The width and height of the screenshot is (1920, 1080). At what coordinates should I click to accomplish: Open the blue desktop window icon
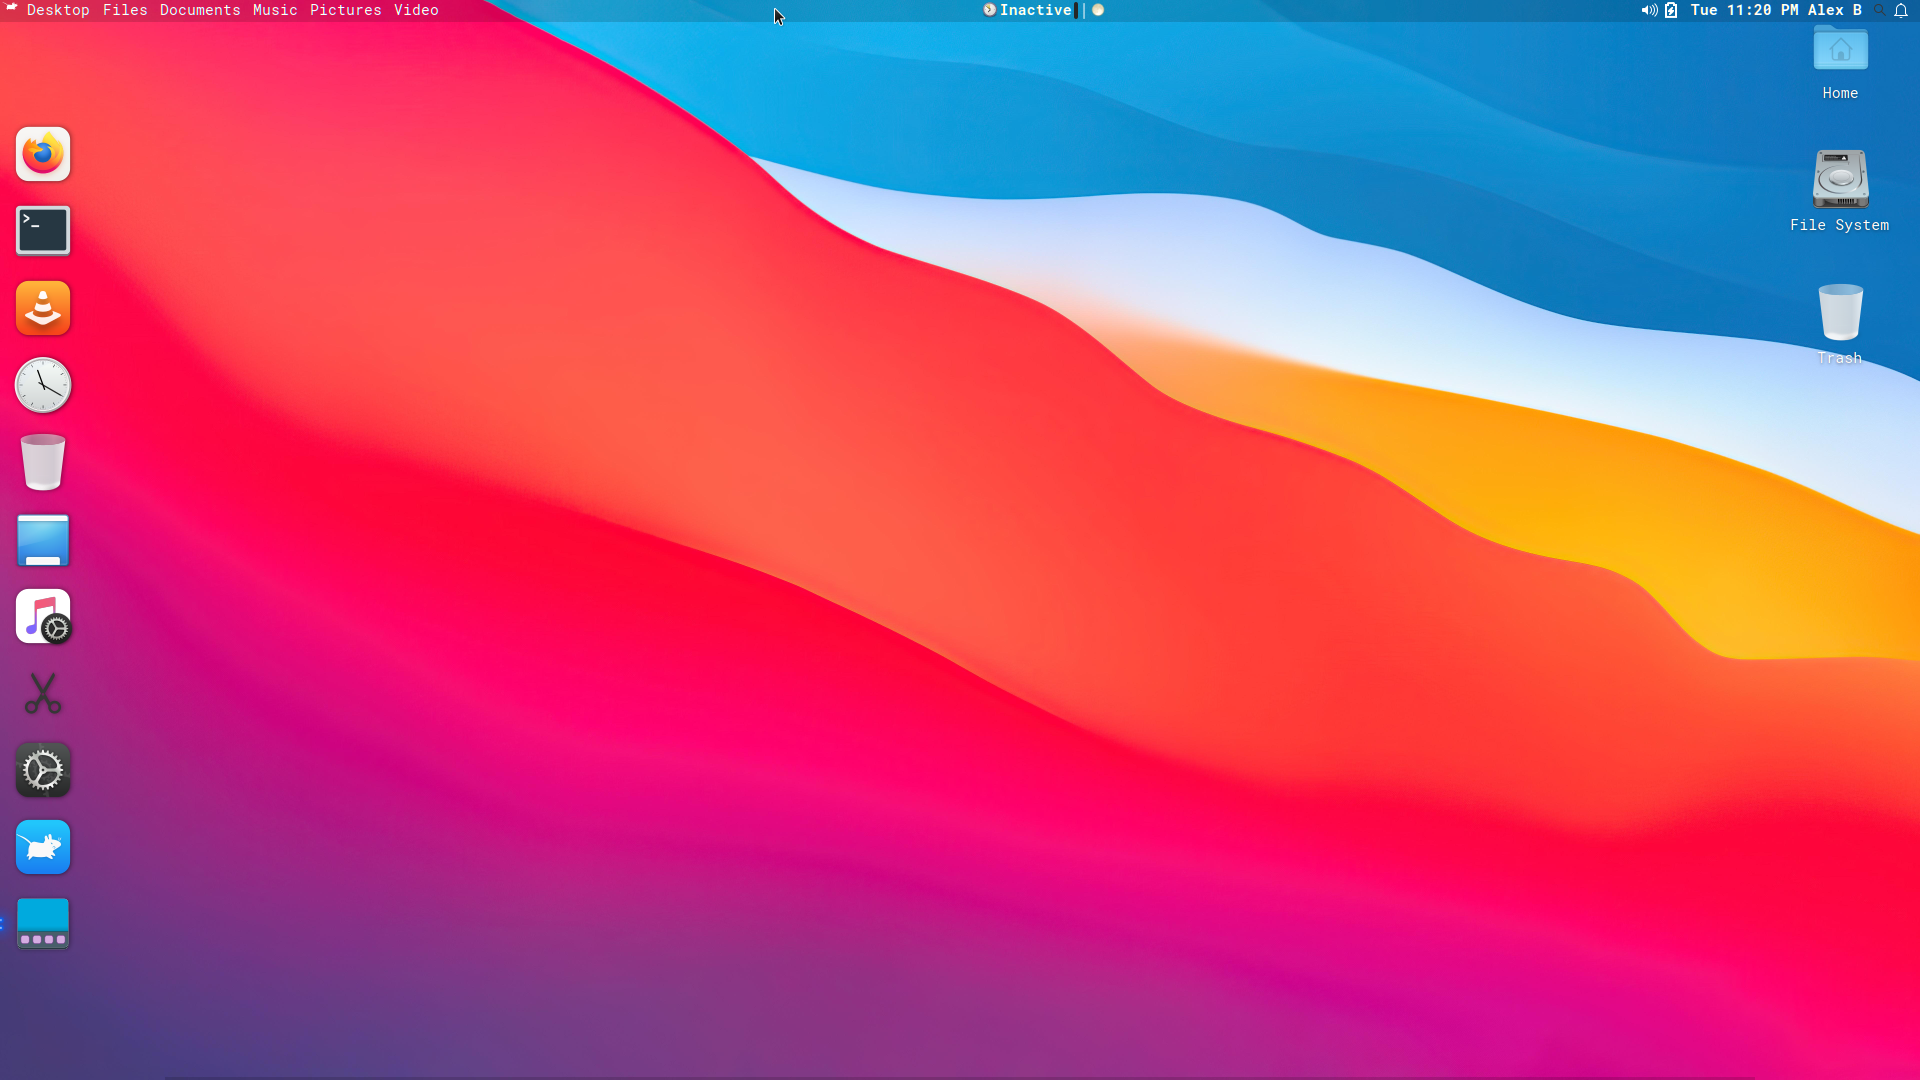[43, 540]
